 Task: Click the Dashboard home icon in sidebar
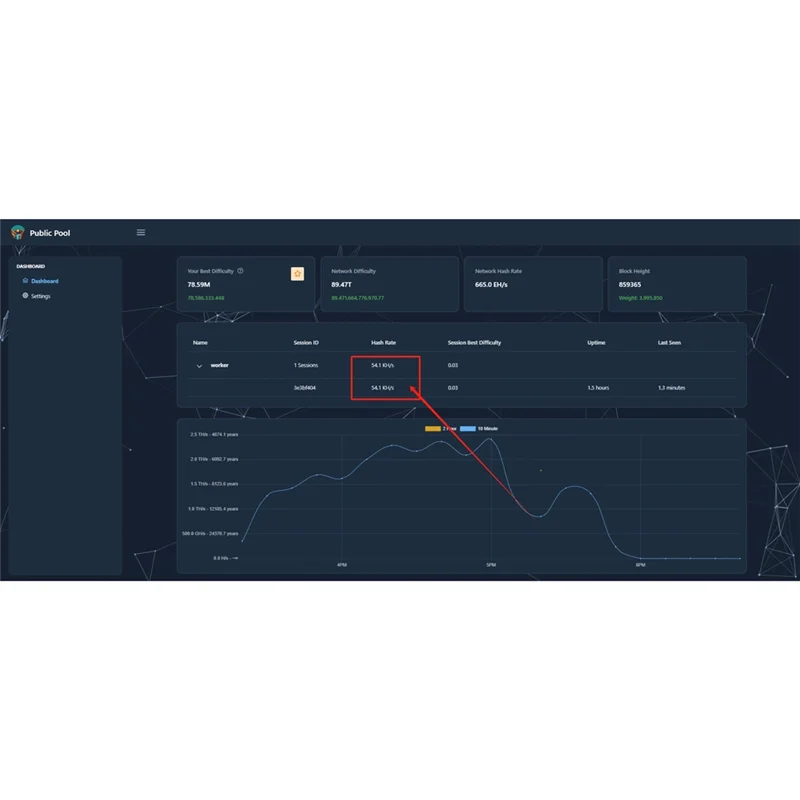click(25, 281)
